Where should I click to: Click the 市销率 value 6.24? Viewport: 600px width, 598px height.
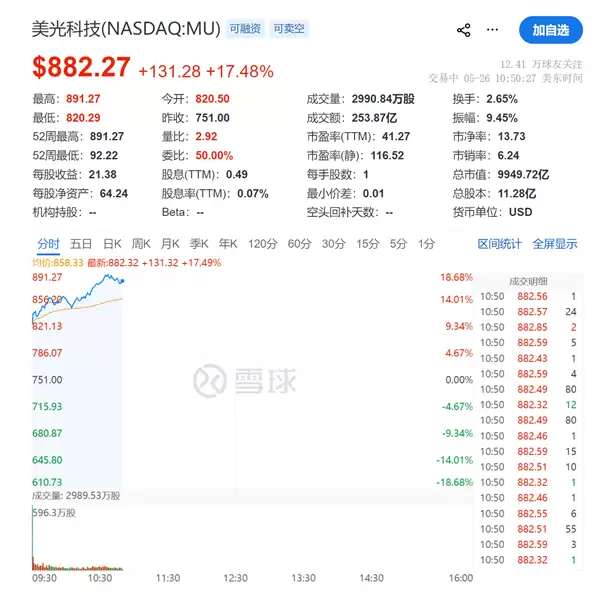point(508,155)
